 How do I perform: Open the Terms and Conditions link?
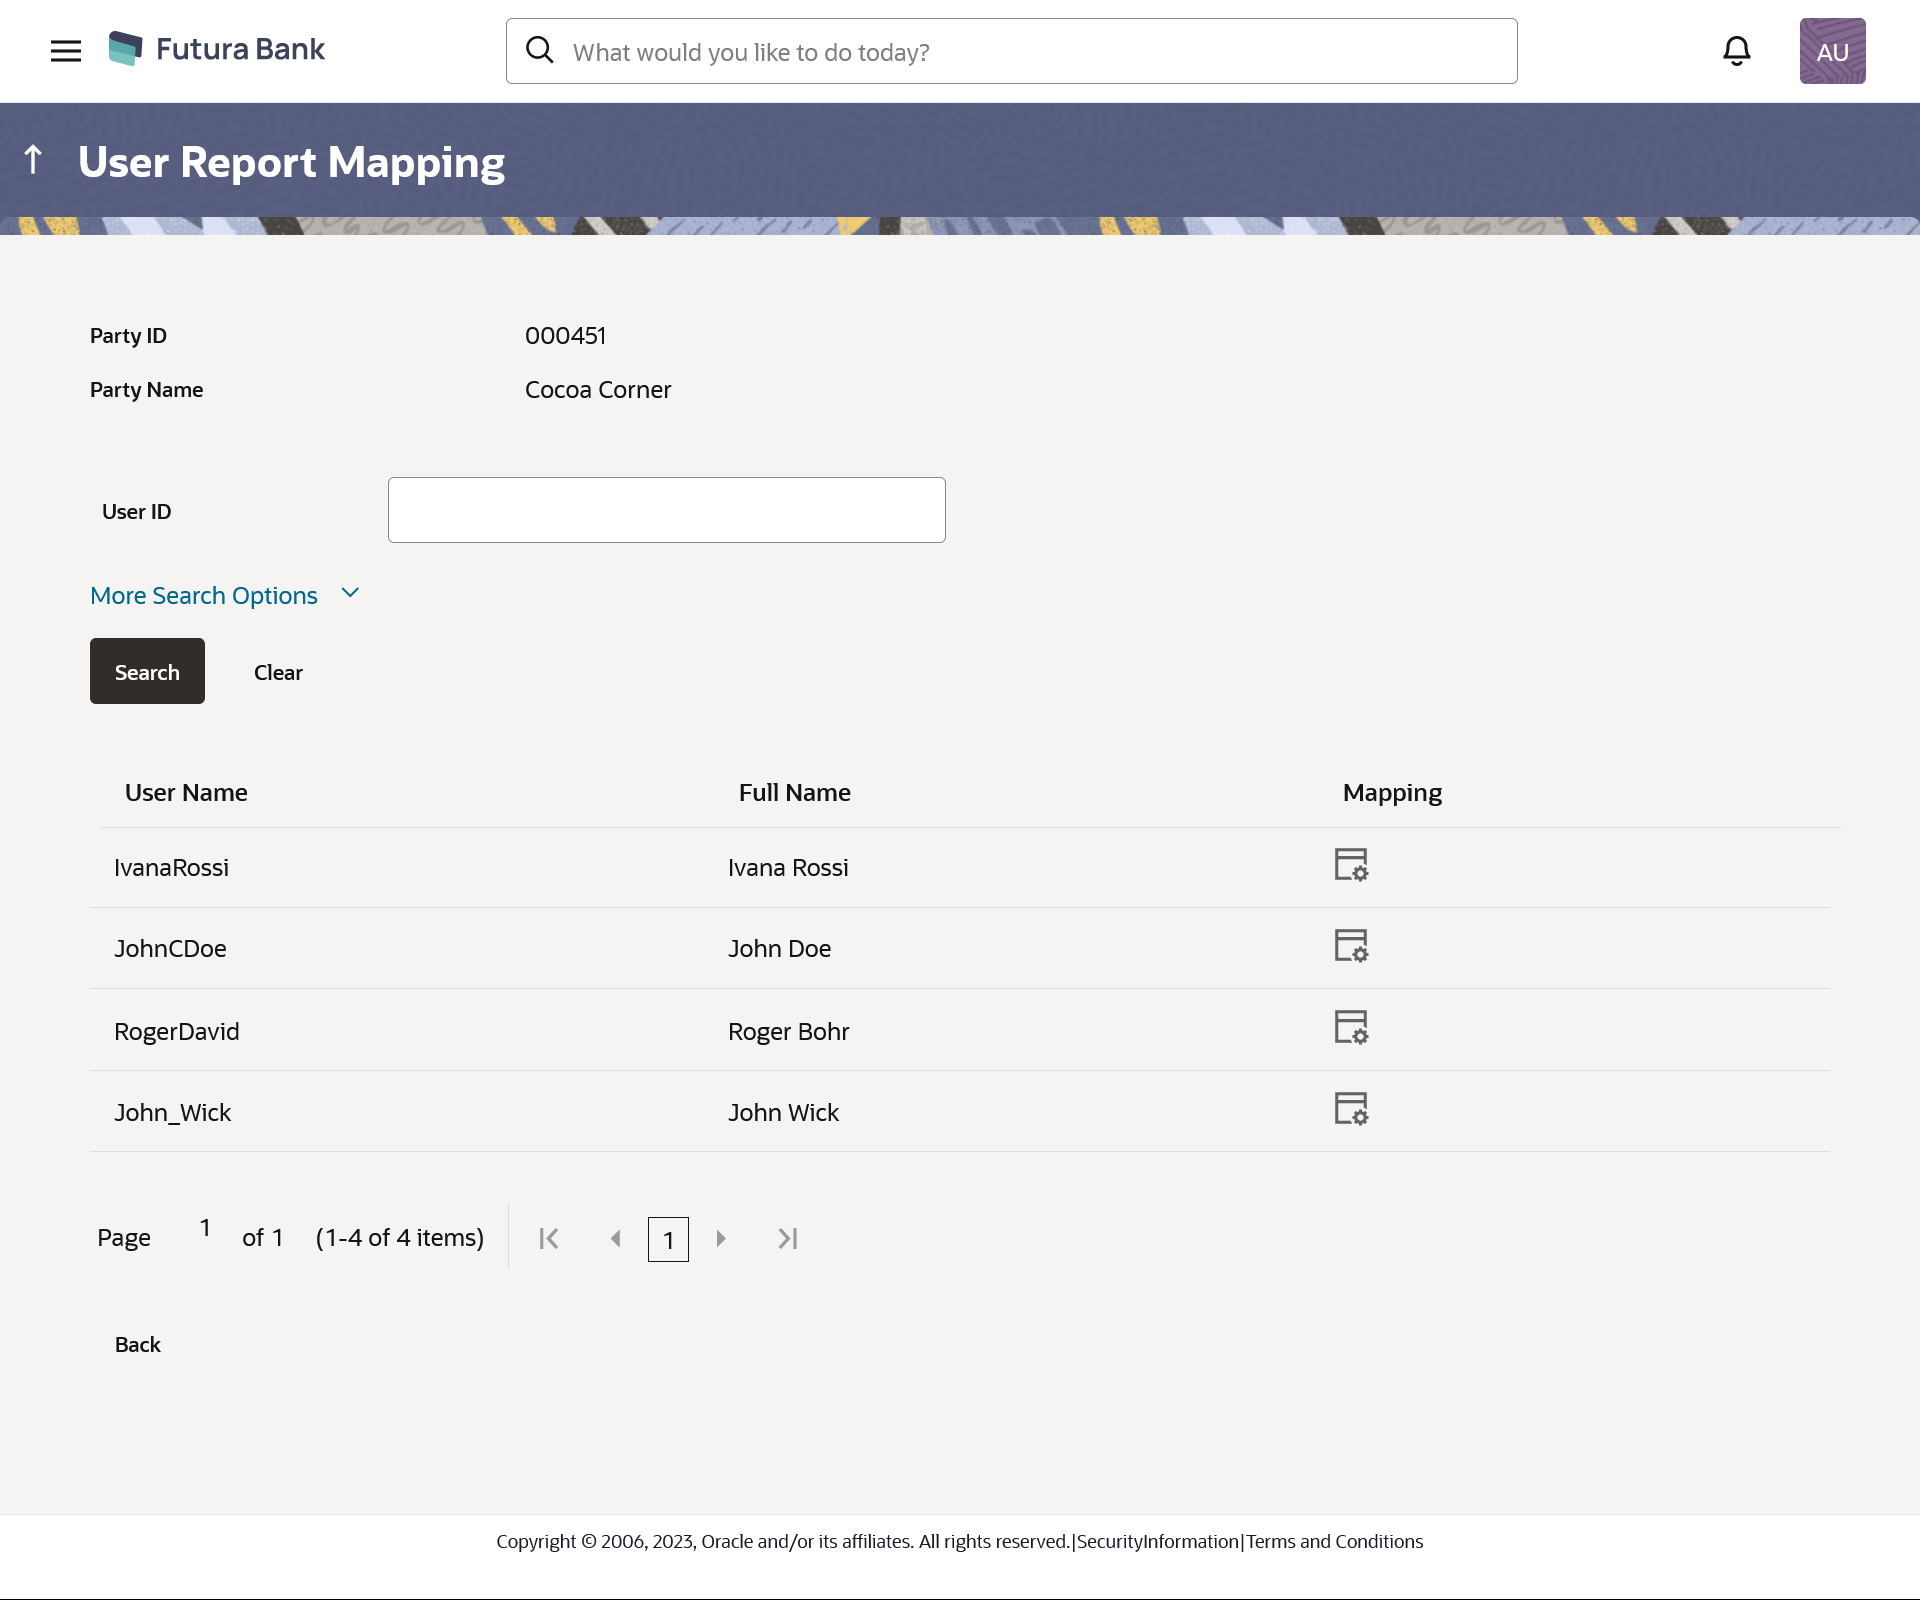1334,1542
